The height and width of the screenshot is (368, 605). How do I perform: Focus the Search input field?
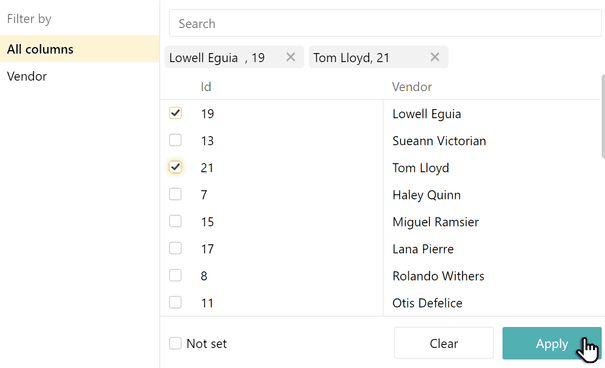[x=385, y=24]
